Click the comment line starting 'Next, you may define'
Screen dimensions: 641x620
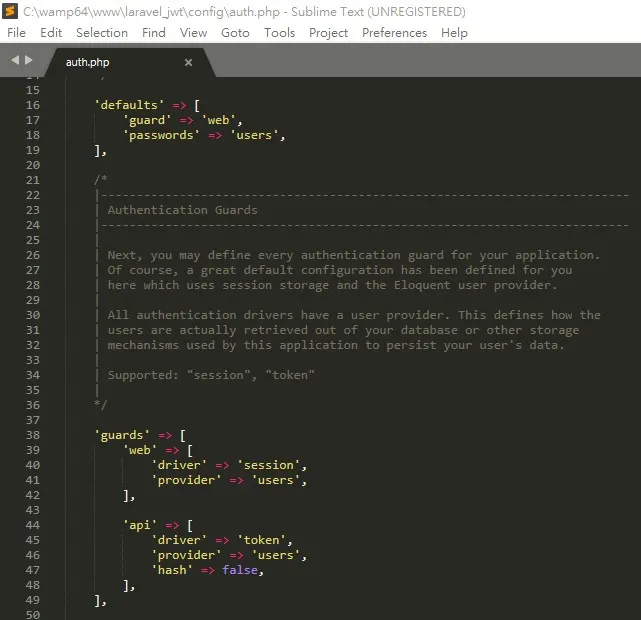[x=354, y=255]
